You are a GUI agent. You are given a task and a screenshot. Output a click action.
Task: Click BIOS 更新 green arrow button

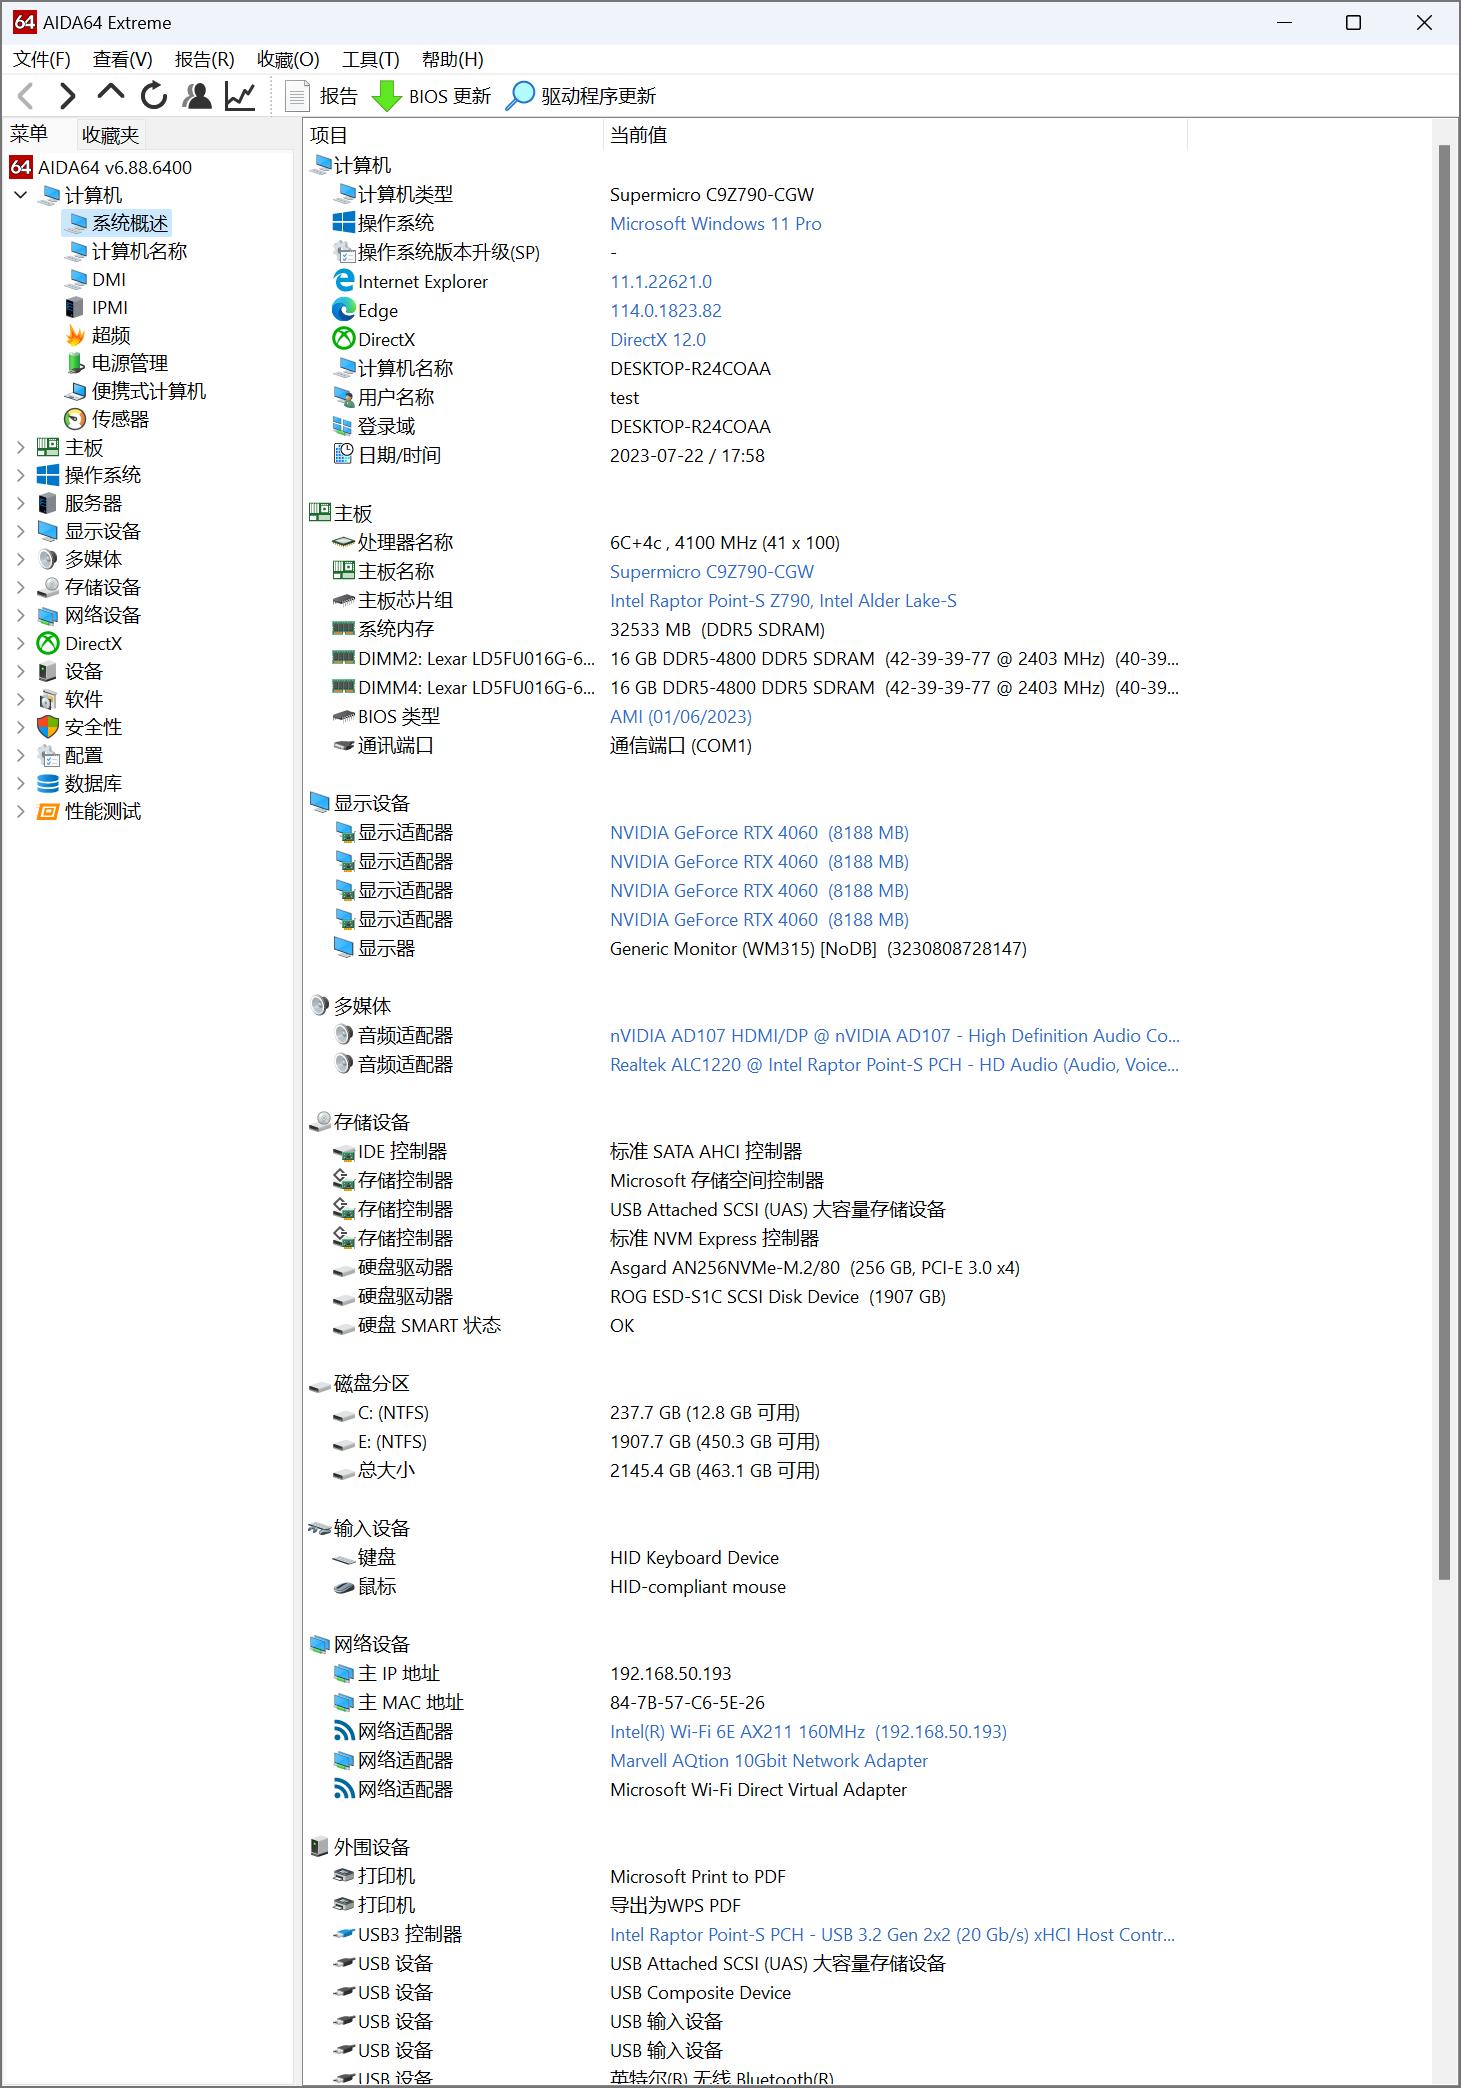[432, 96]
